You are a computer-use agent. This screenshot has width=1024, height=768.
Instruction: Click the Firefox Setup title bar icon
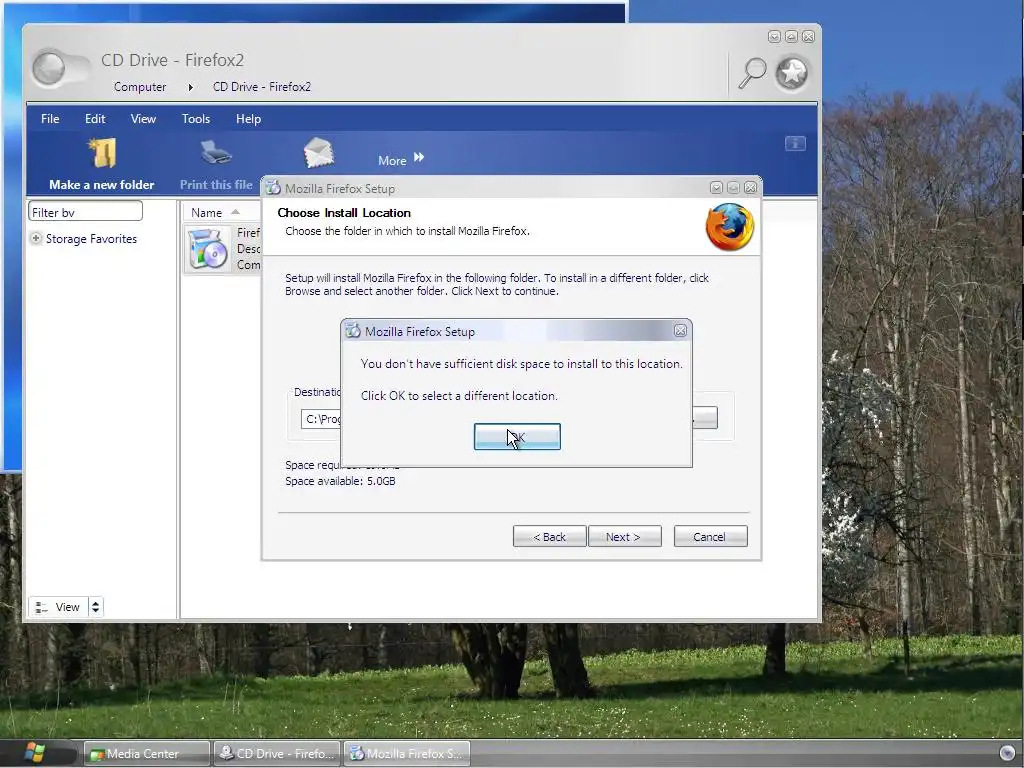273,188
